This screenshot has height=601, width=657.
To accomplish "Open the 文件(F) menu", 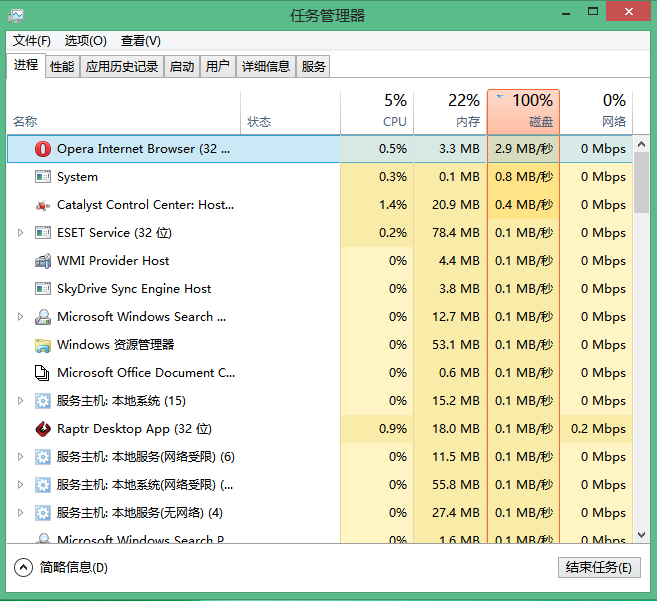I will tap(32, 41).
